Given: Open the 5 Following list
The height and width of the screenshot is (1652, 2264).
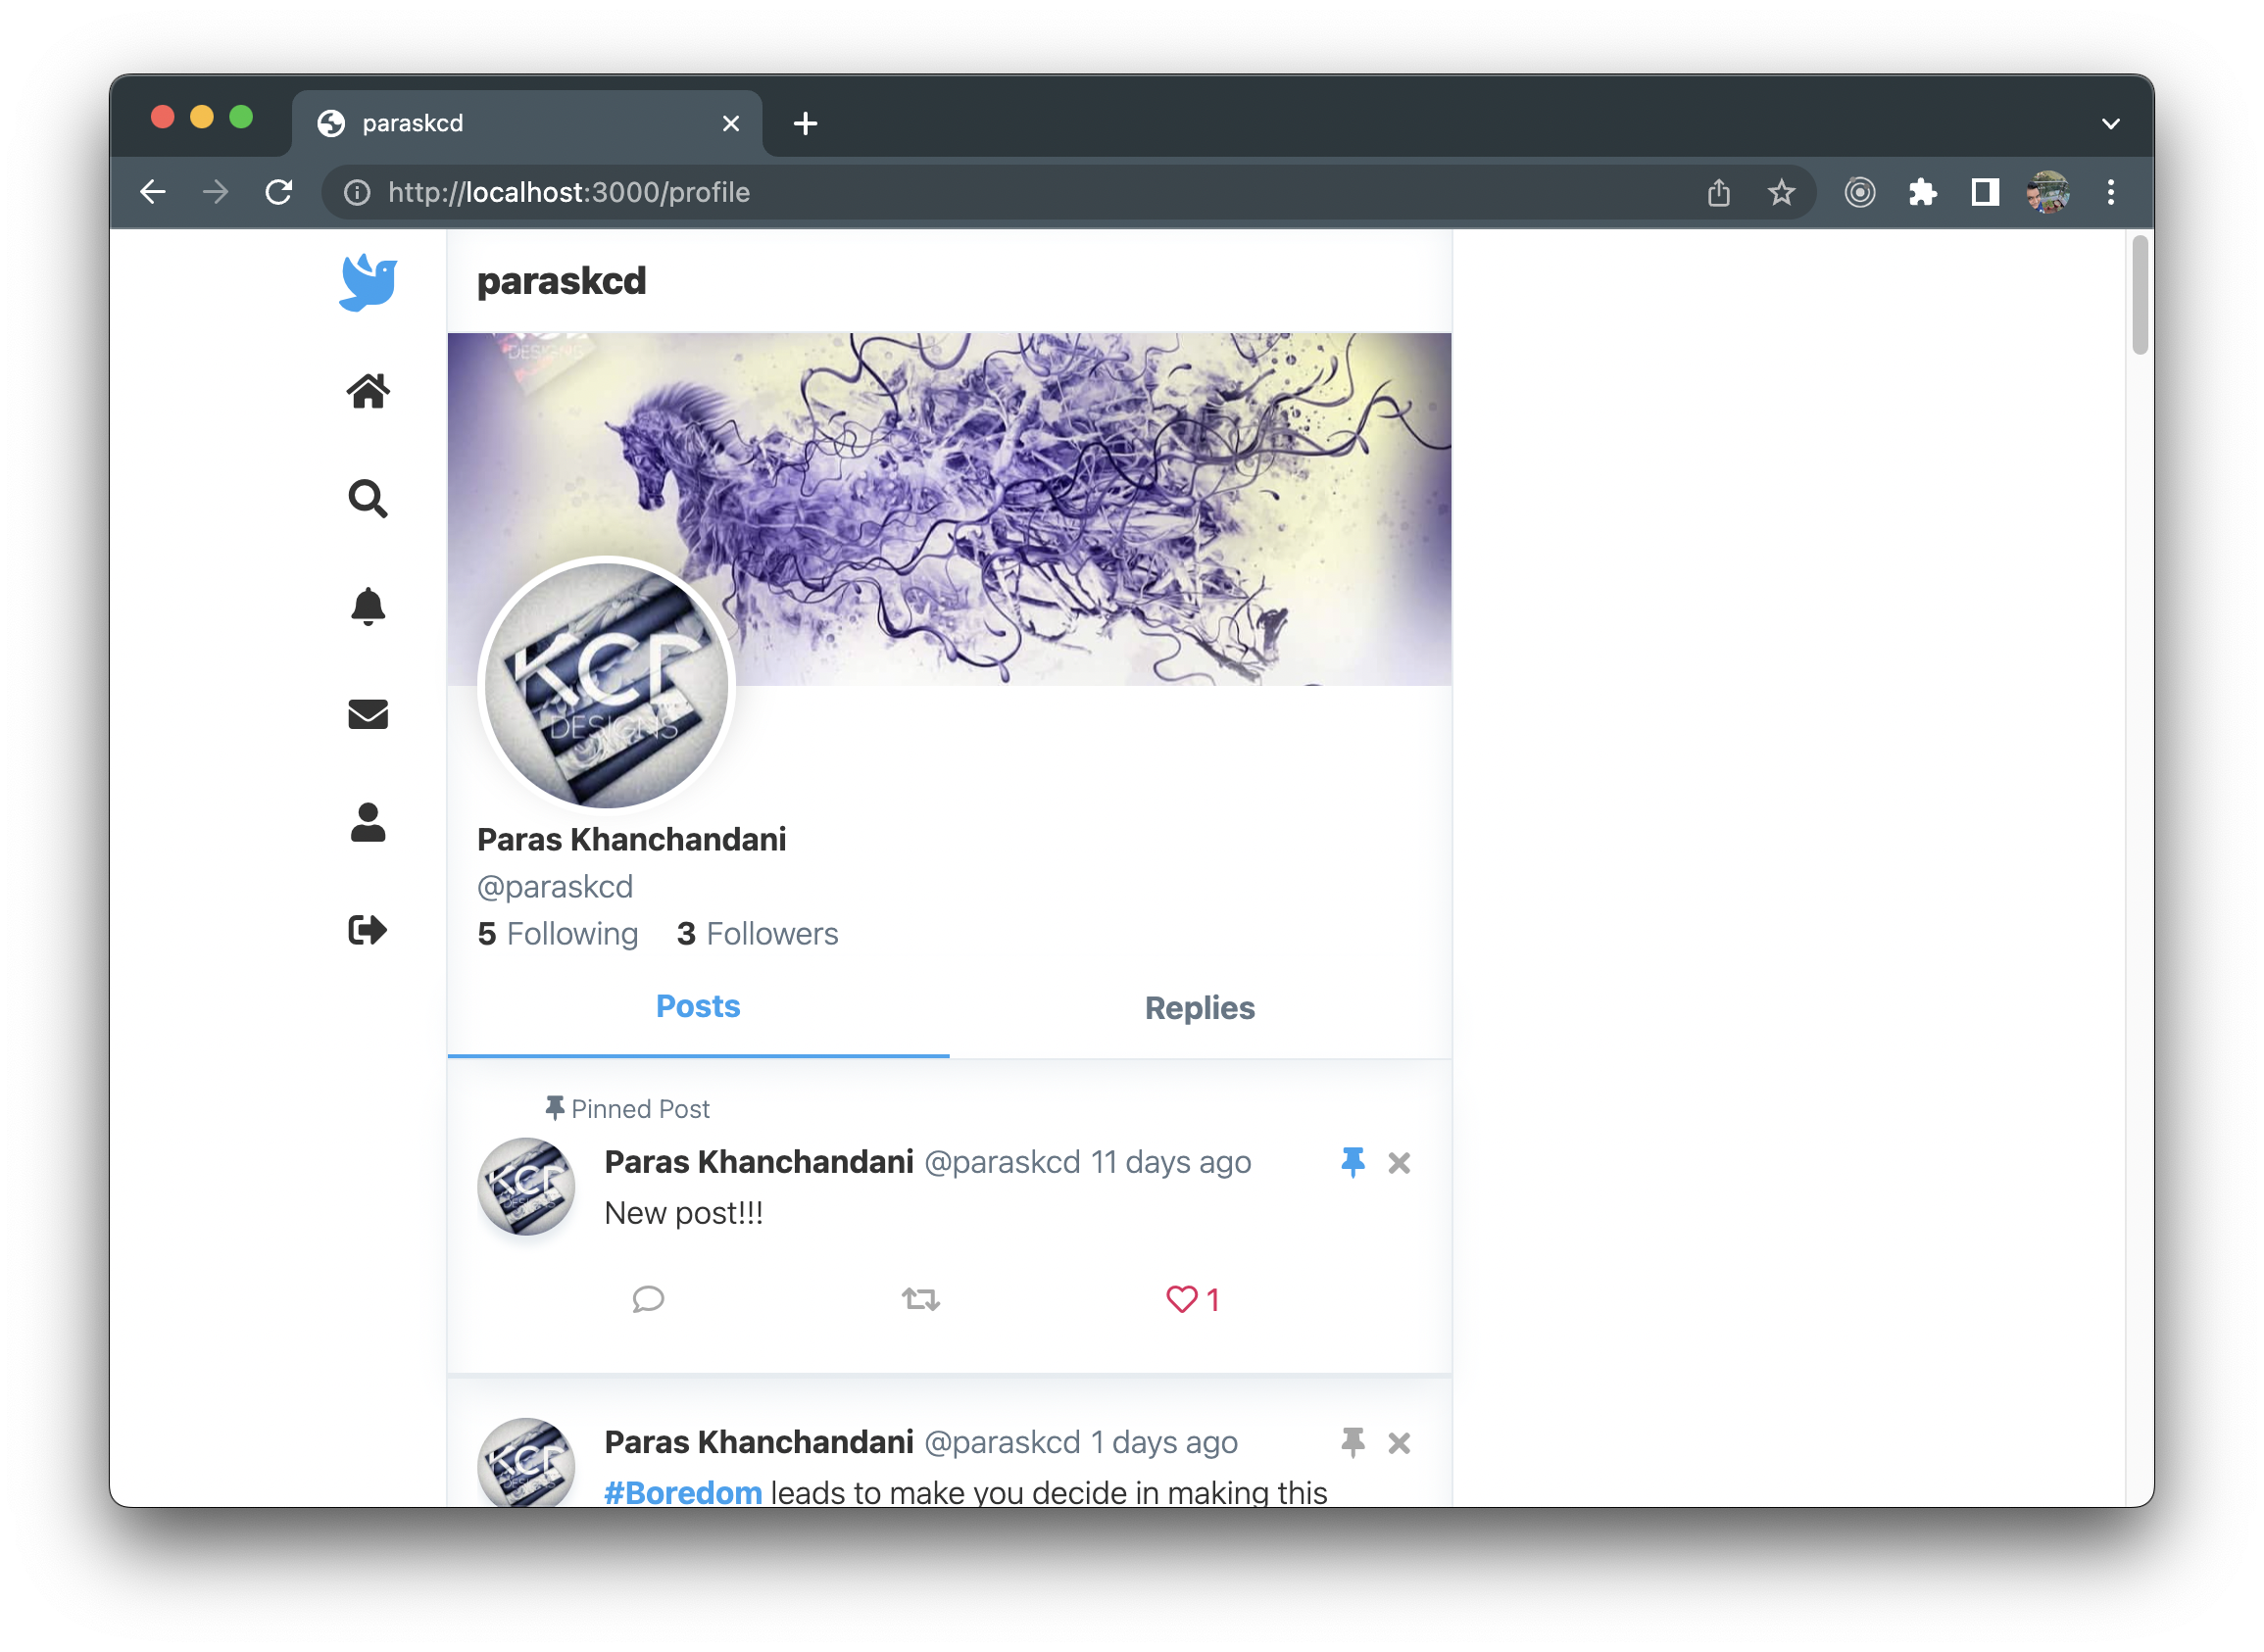Looking at the screenshot, I should [558, 934].
